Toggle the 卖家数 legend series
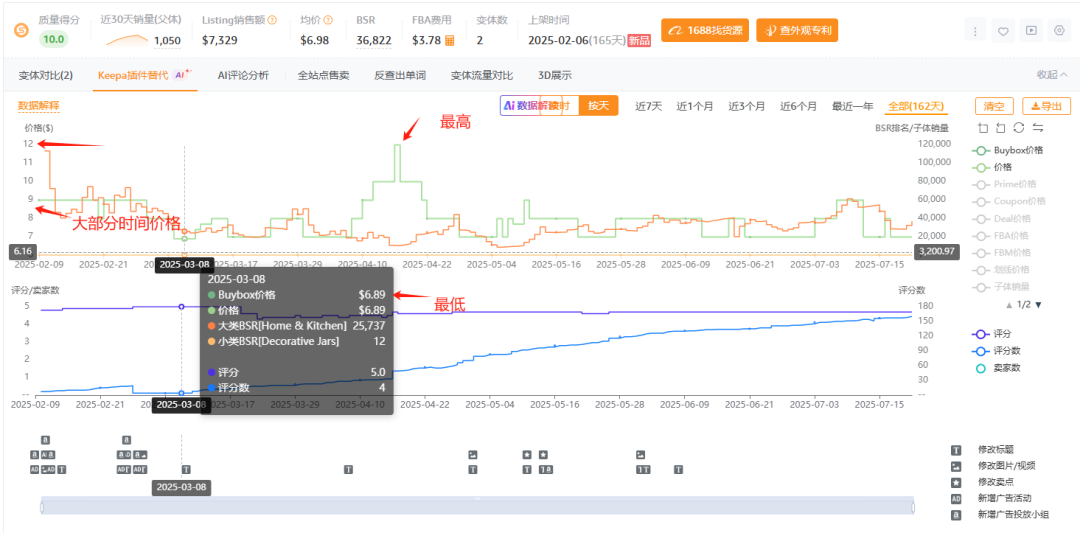 point(996,368)
